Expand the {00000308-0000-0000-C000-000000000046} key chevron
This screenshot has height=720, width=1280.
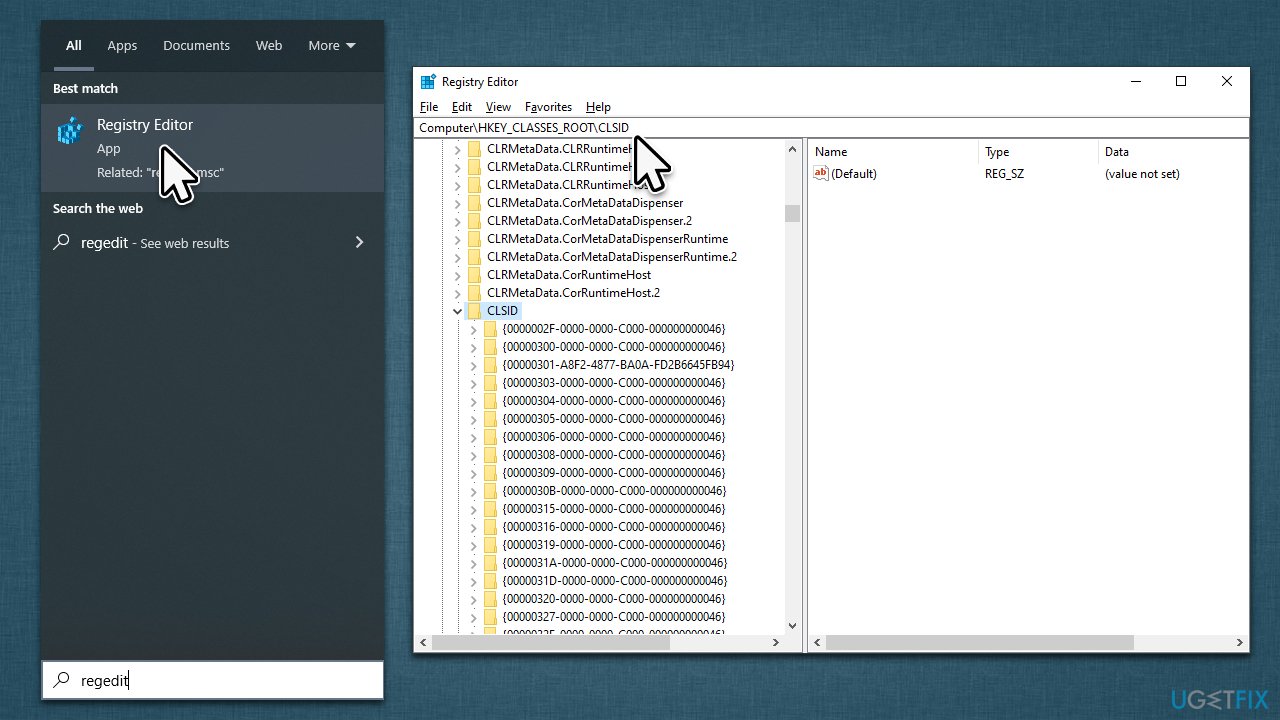coord(474,455)
